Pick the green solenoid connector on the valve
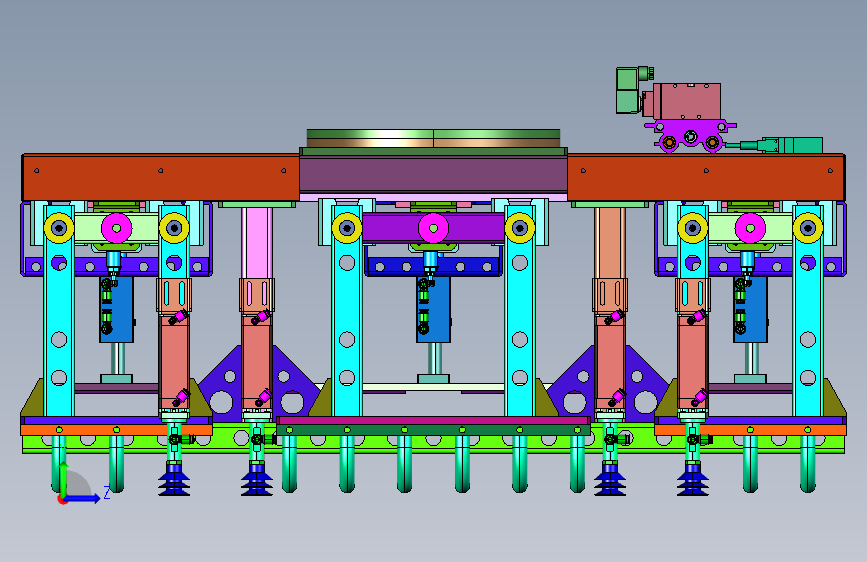This screenshot has width=867, height=562. tap(630, 90)
